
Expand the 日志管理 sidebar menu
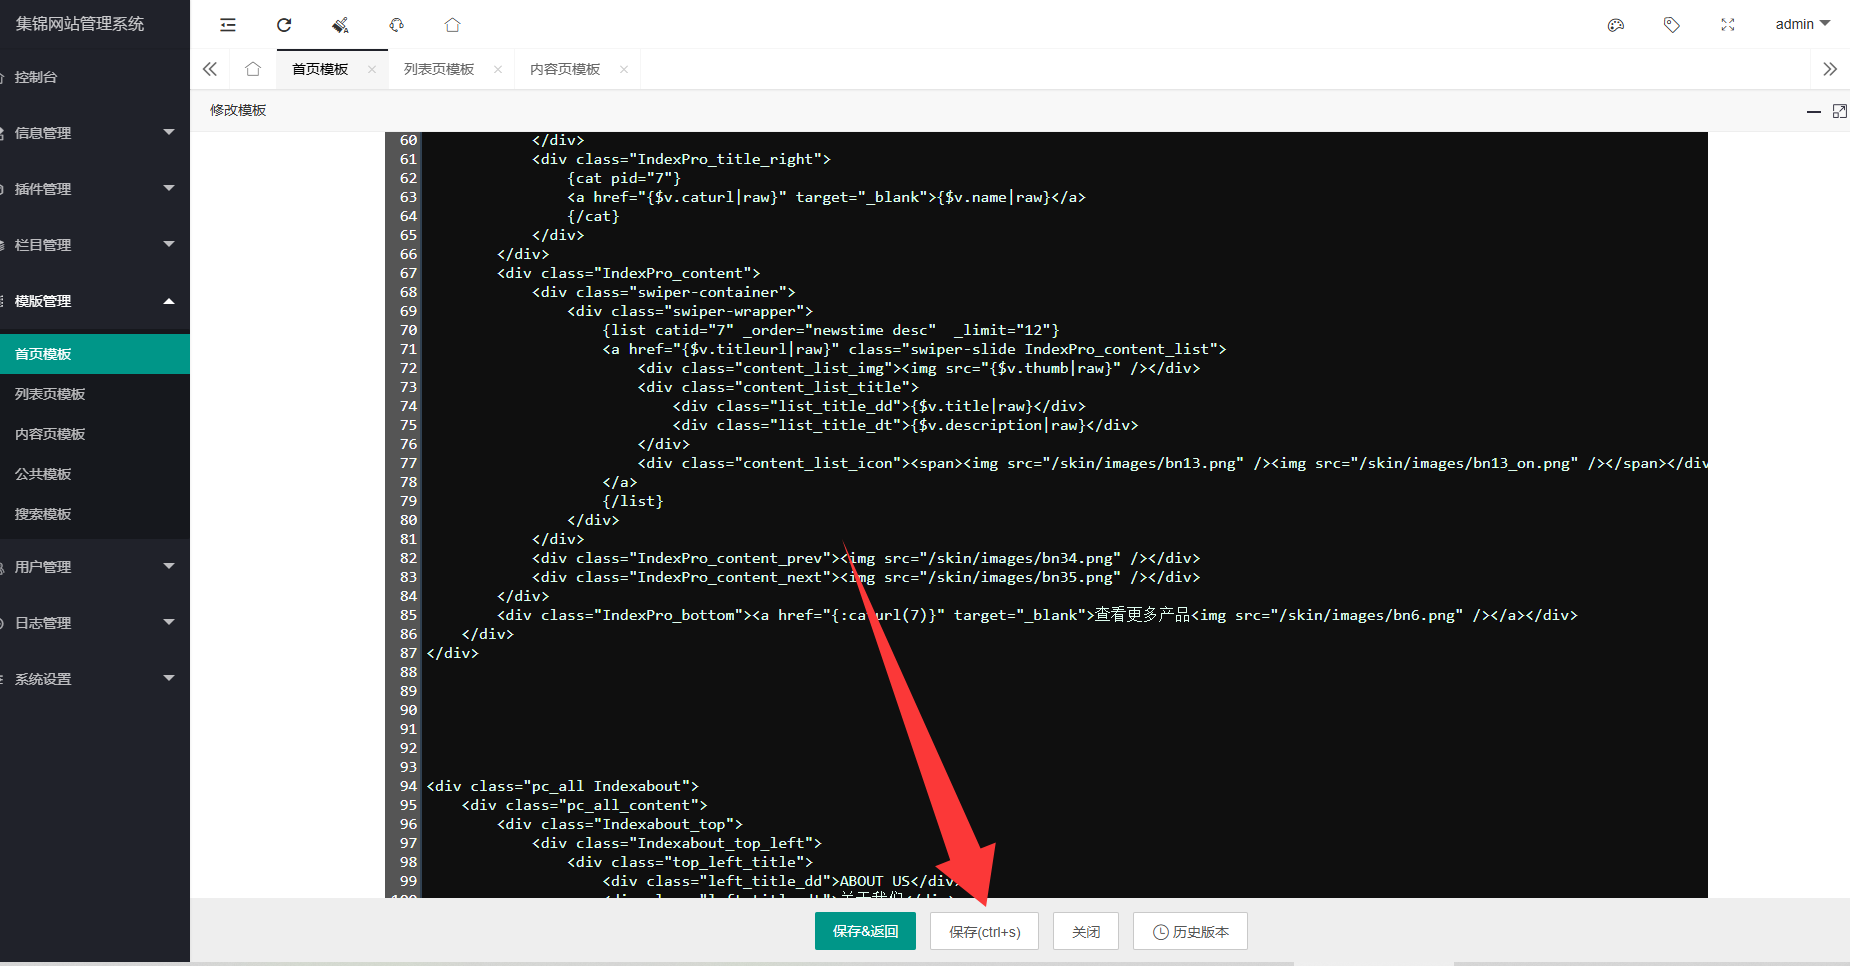click(95, 623)
